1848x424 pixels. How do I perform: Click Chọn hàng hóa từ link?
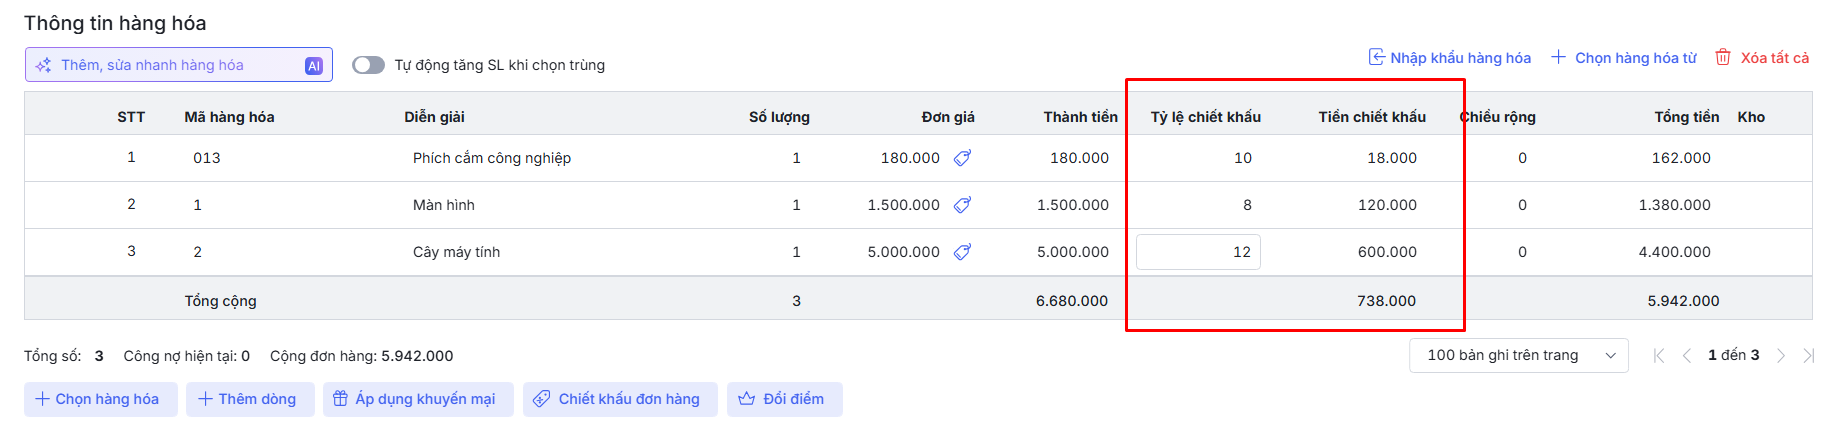pyautogui.click(x=1624, y=58)
